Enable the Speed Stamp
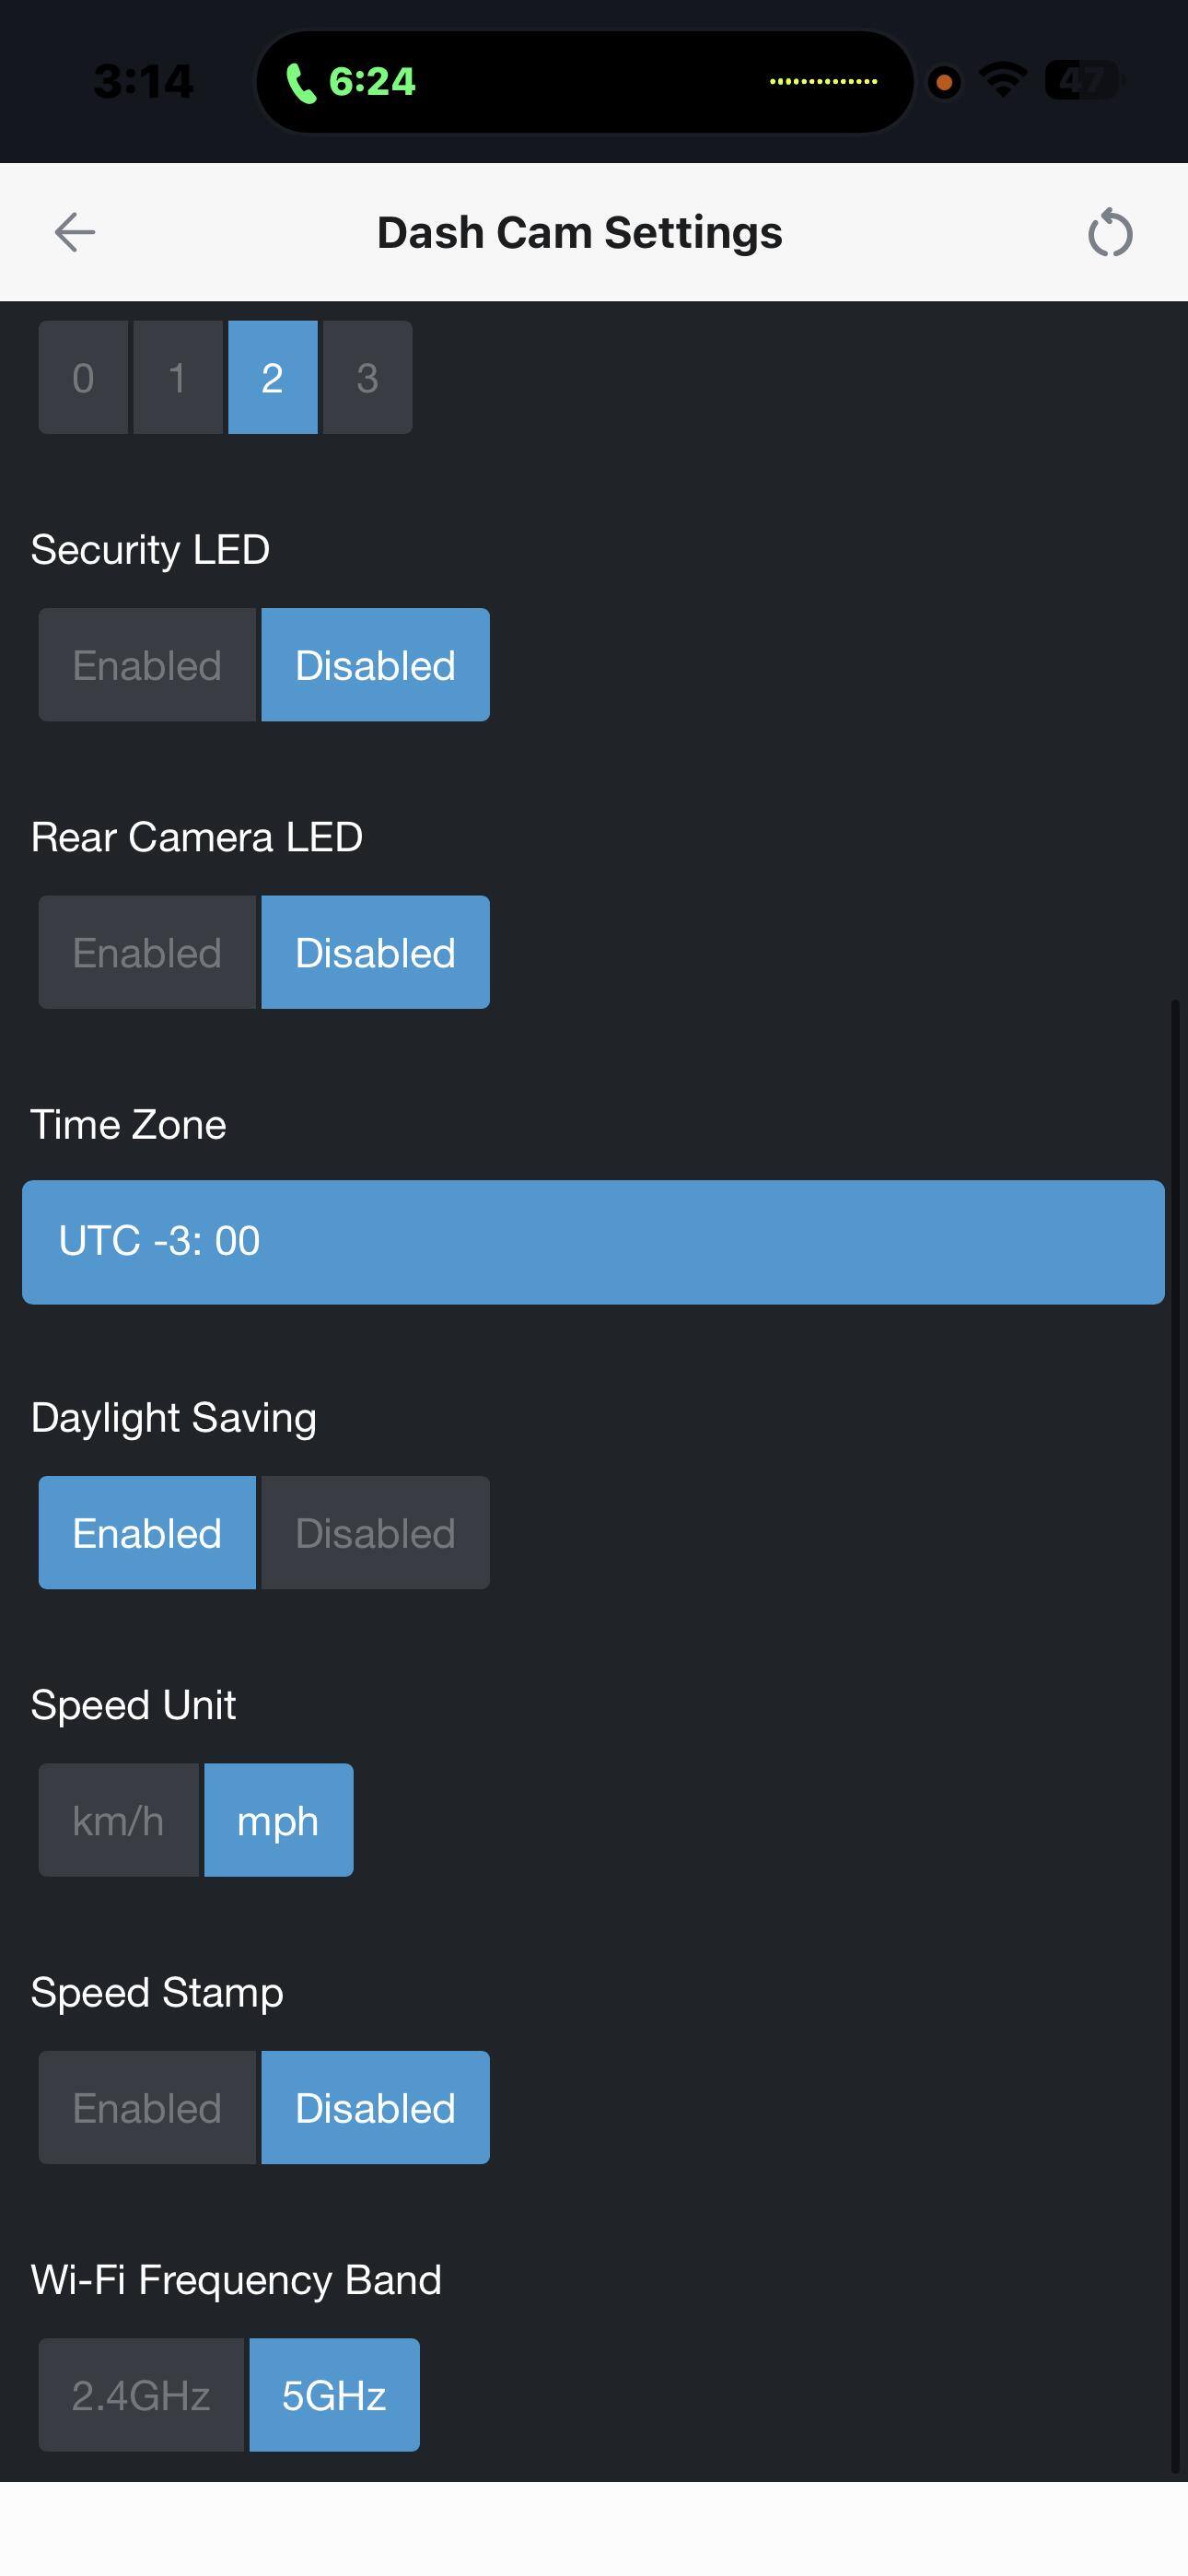The height and width of the screenshot is (2576, 1188). click(x=147, y=2108)
